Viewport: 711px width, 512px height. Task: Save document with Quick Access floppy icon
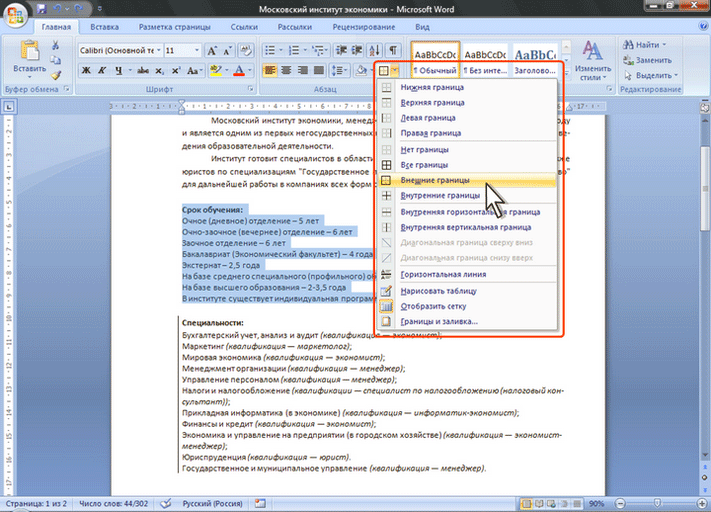tap(42, 9)
